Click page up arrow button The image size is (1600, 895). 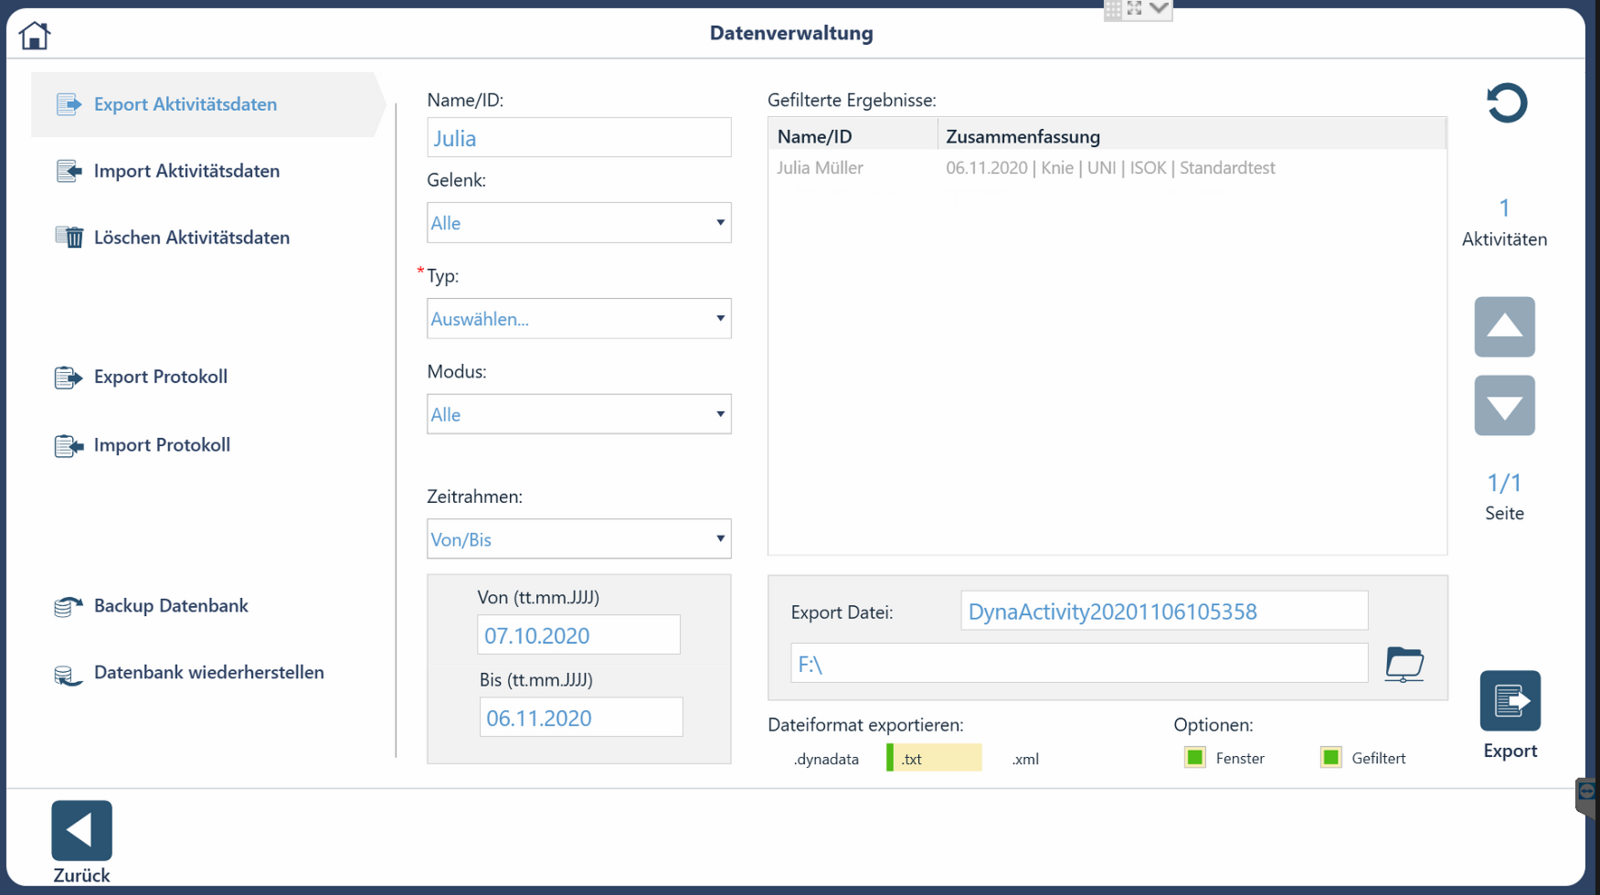[1504, 327]
